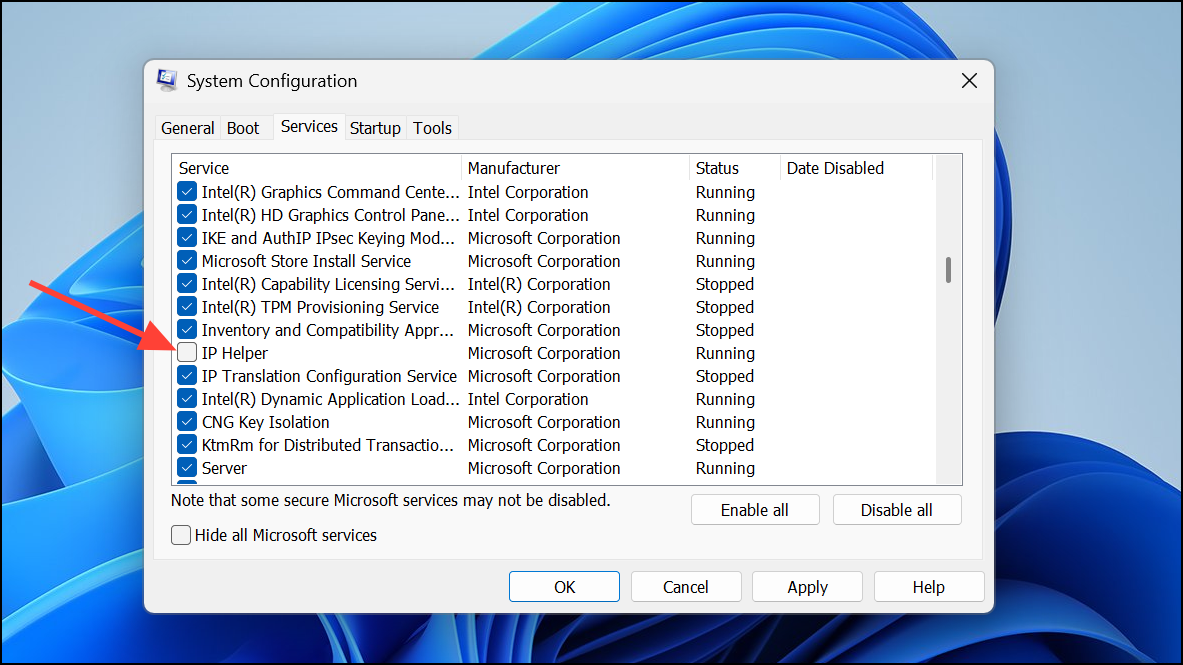This screenshot has height=665, width=1183.
Task: Uncheck Intel(R) Graphics Command Center service
Action: coord(187,192)
